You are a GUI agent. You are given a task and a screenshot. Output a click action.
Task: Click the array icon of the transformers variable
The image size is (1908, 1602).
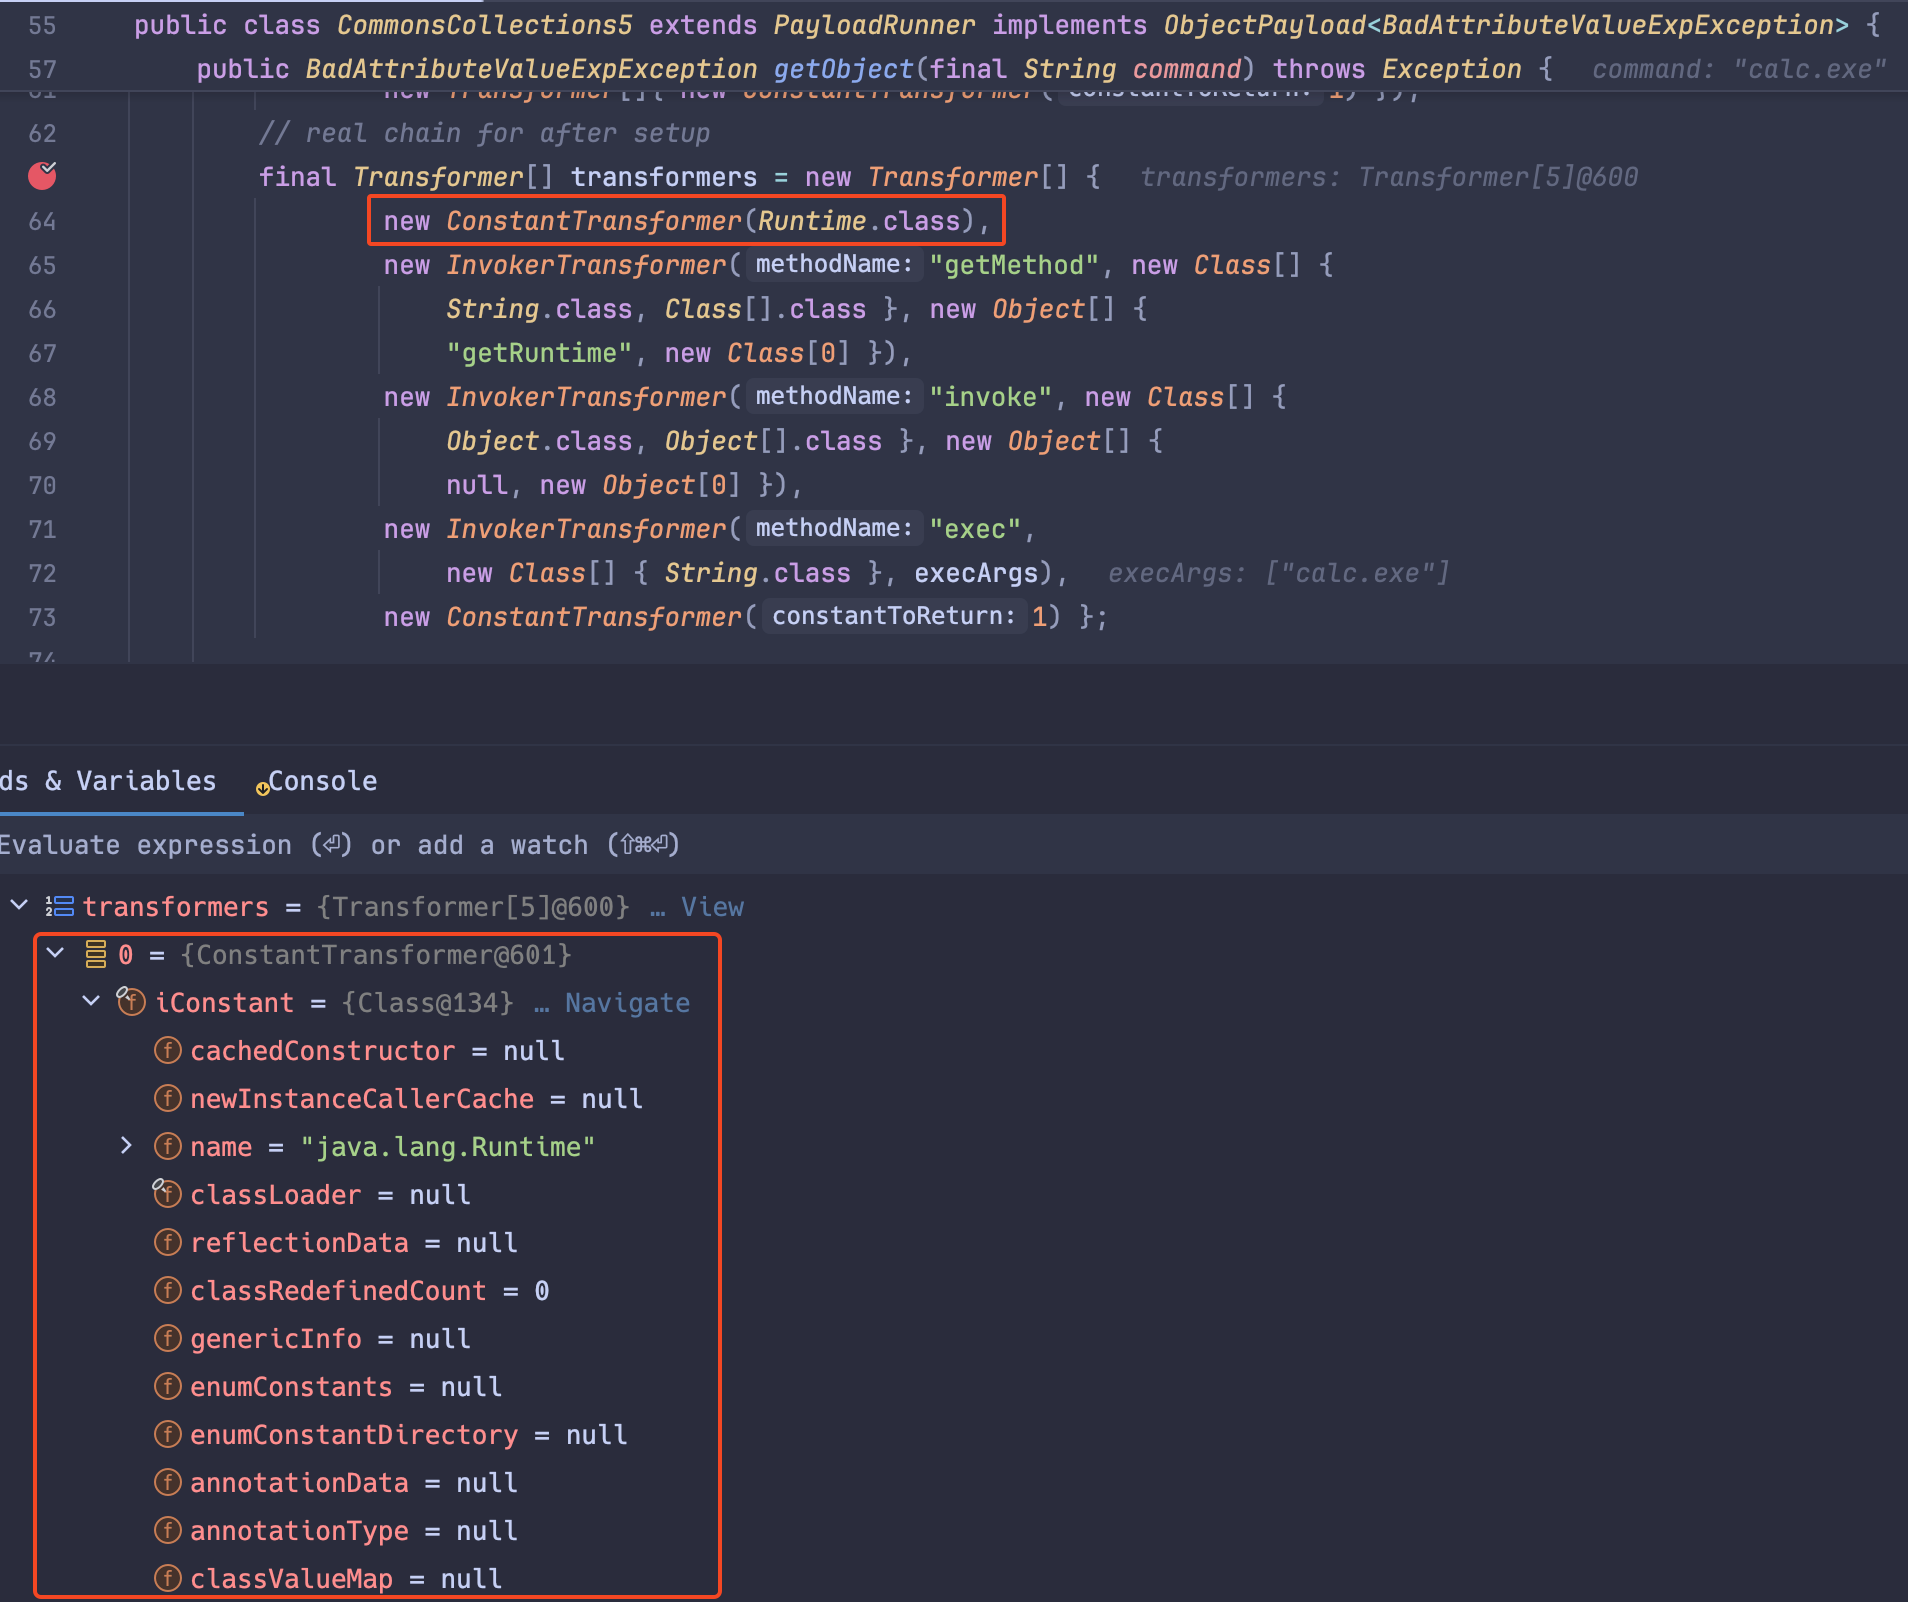[x=60, y=907]
